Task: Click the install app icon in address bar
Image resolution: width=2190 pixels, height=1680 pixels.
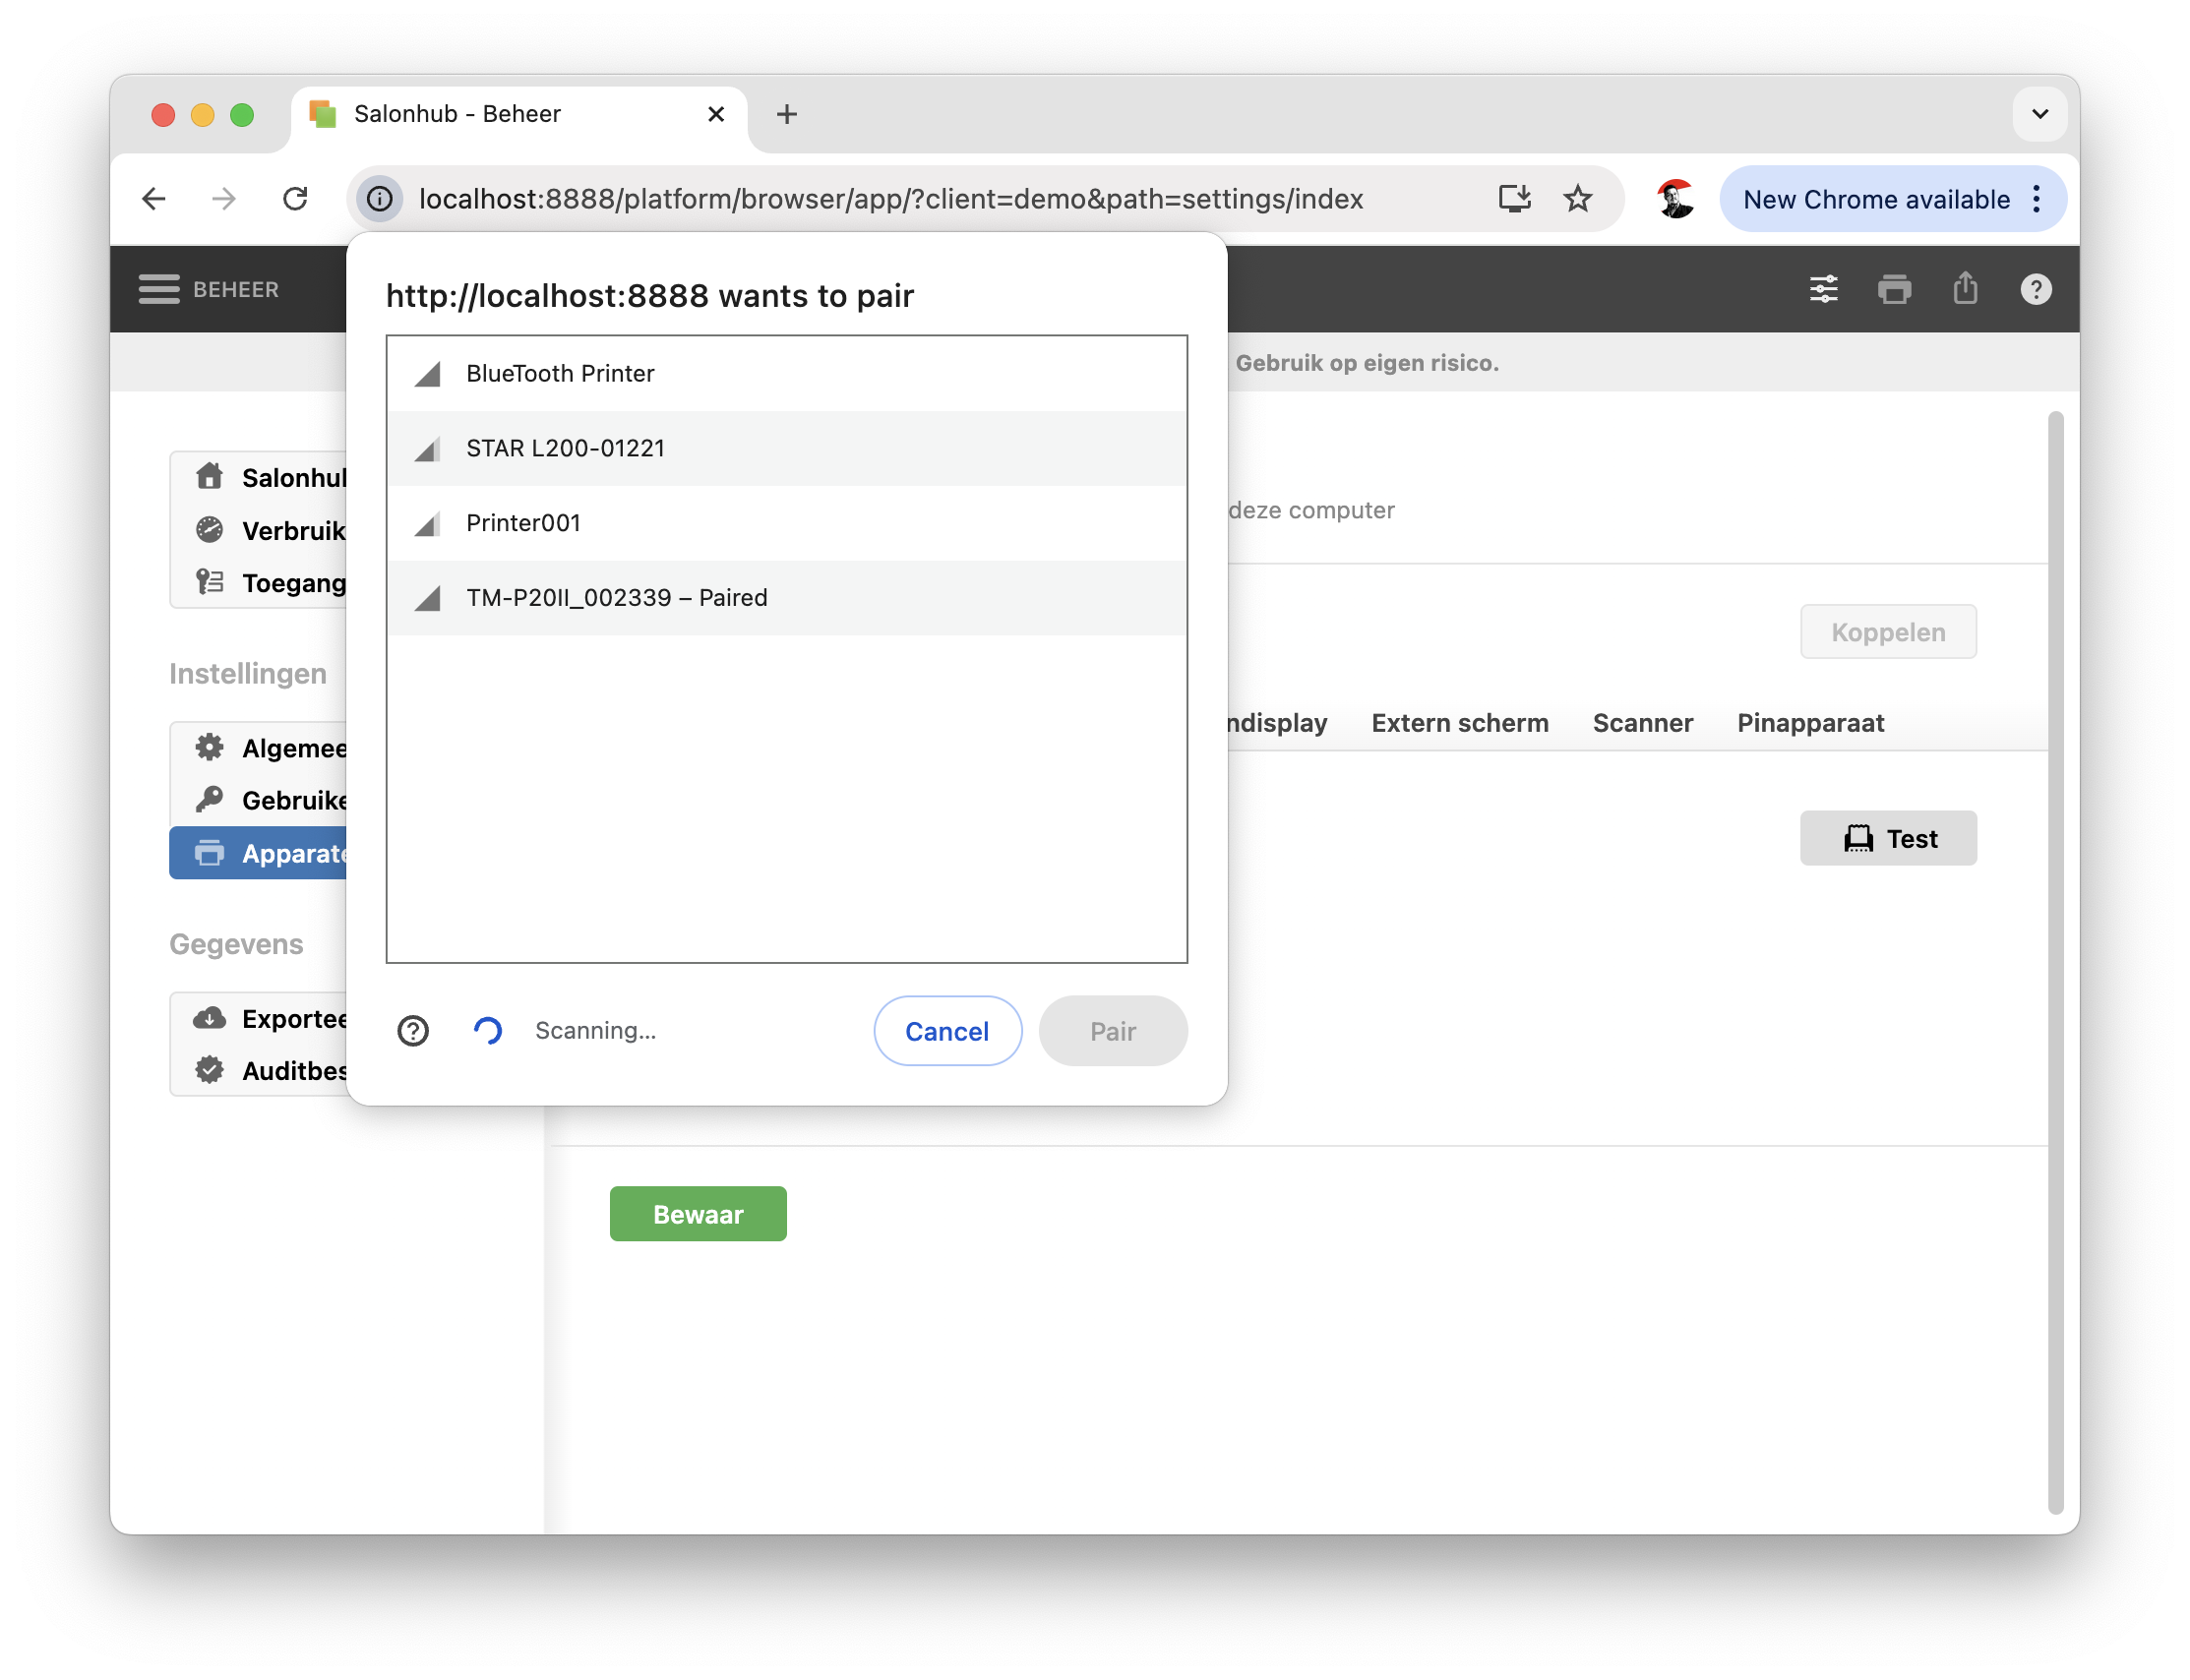Action: 1514,199
